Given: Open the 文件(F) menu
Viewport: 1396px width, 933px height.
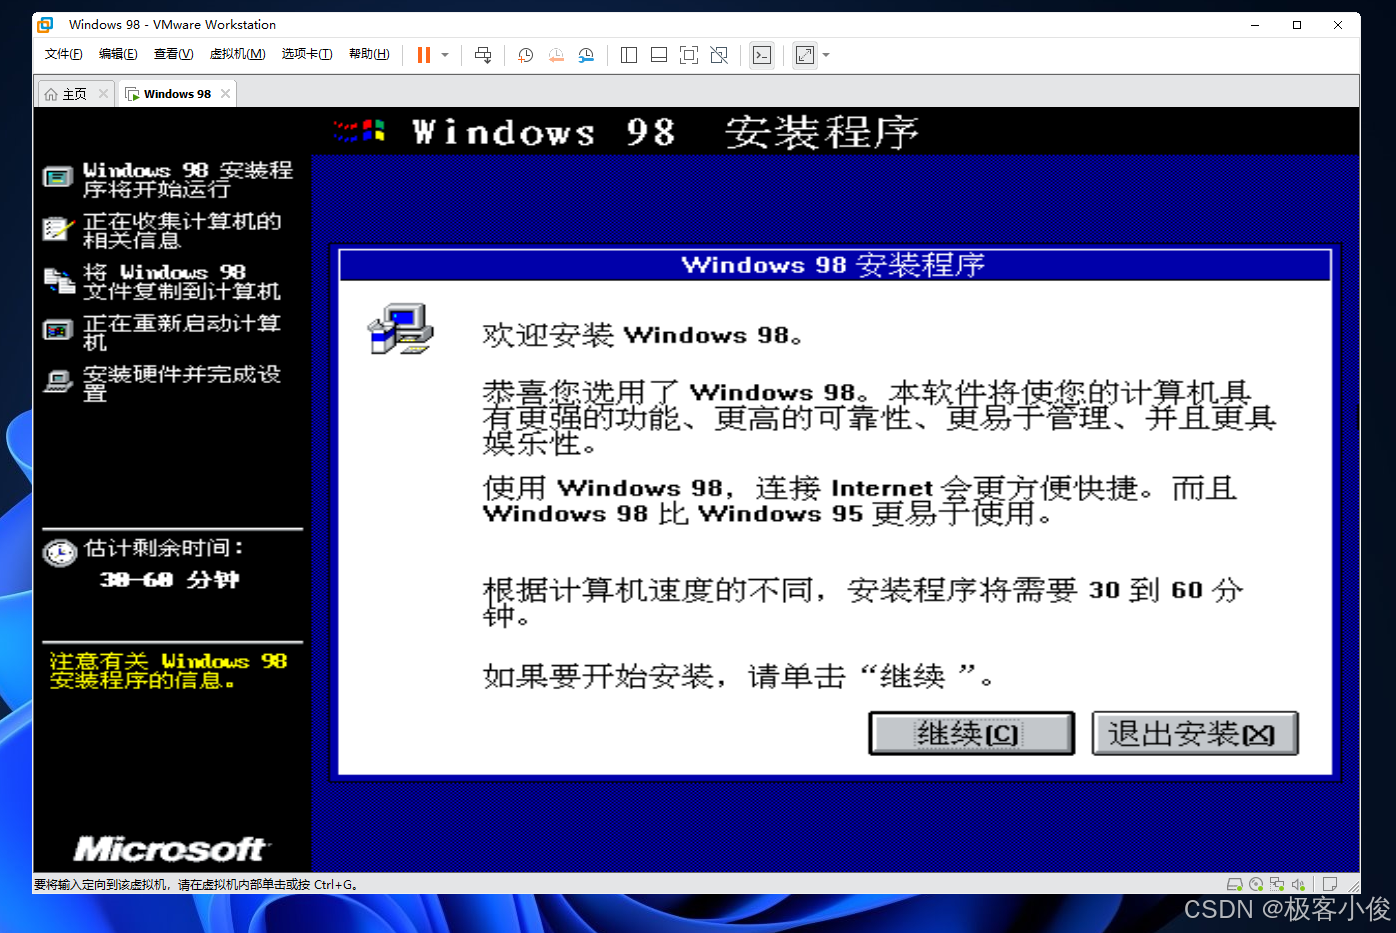Looking at the screenshot, I should point(64,54).
